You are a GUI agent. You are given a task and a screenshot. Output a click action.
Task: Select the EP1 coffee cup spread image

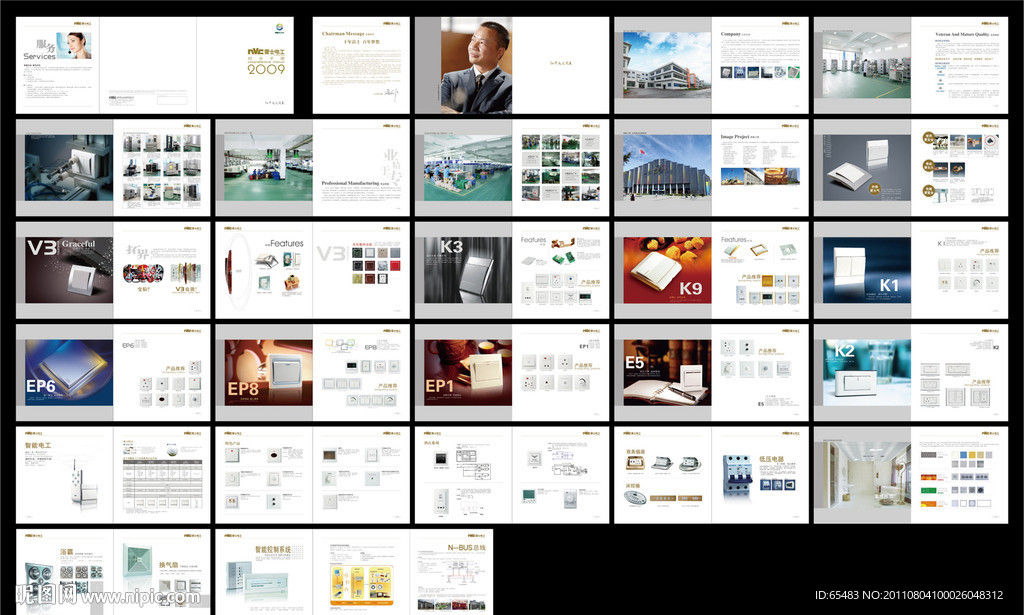click(467, 372)
